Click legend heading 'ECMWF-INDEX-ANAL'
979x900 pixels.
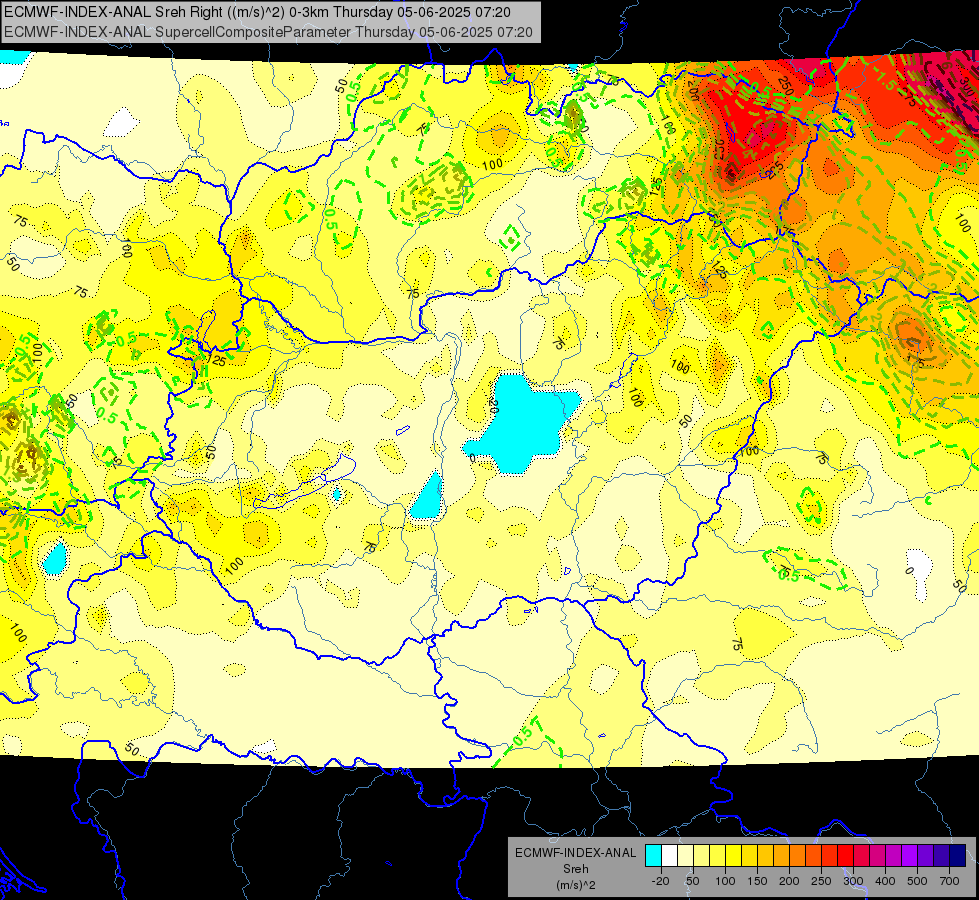575,853
